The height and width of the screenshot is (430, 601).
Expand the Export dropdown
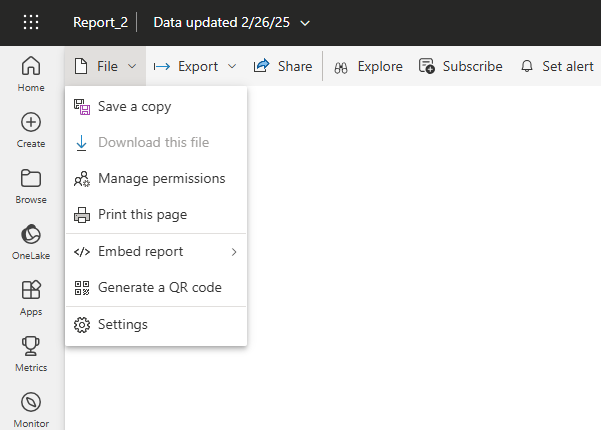pos(195,67)
